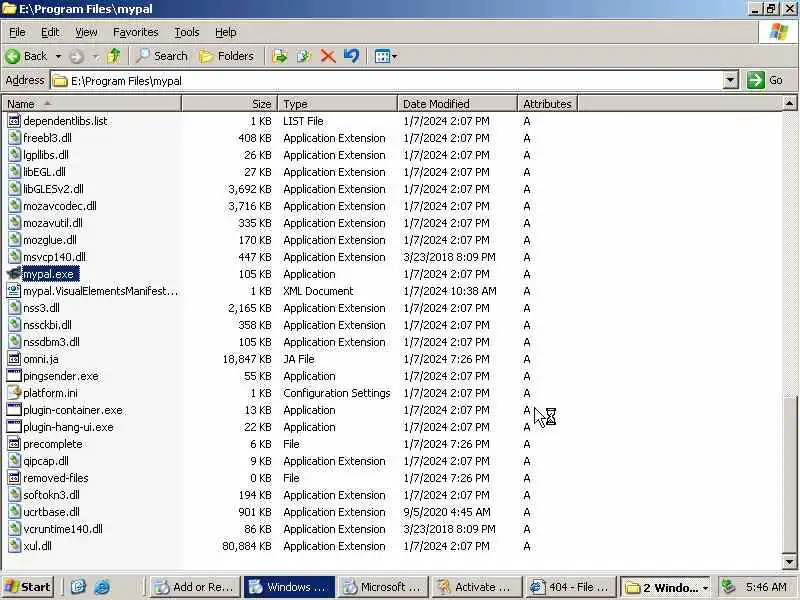Select the dependentlibs.list file icon
Viewport: 800px width, 600px height.
[x=14, y=121]
